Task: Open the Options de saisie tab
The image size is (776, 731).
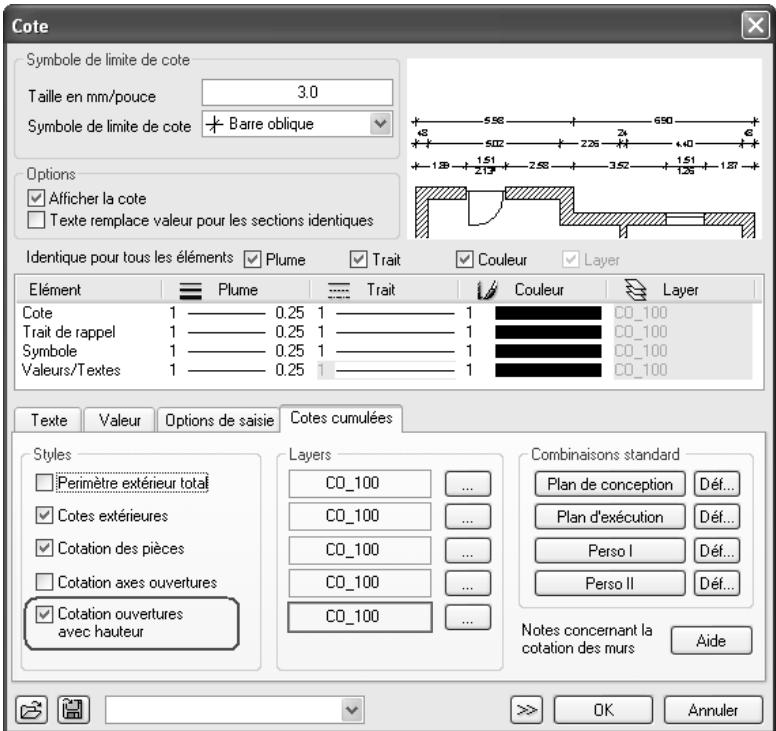Action: pyautogui.click(x=219, y=420)
